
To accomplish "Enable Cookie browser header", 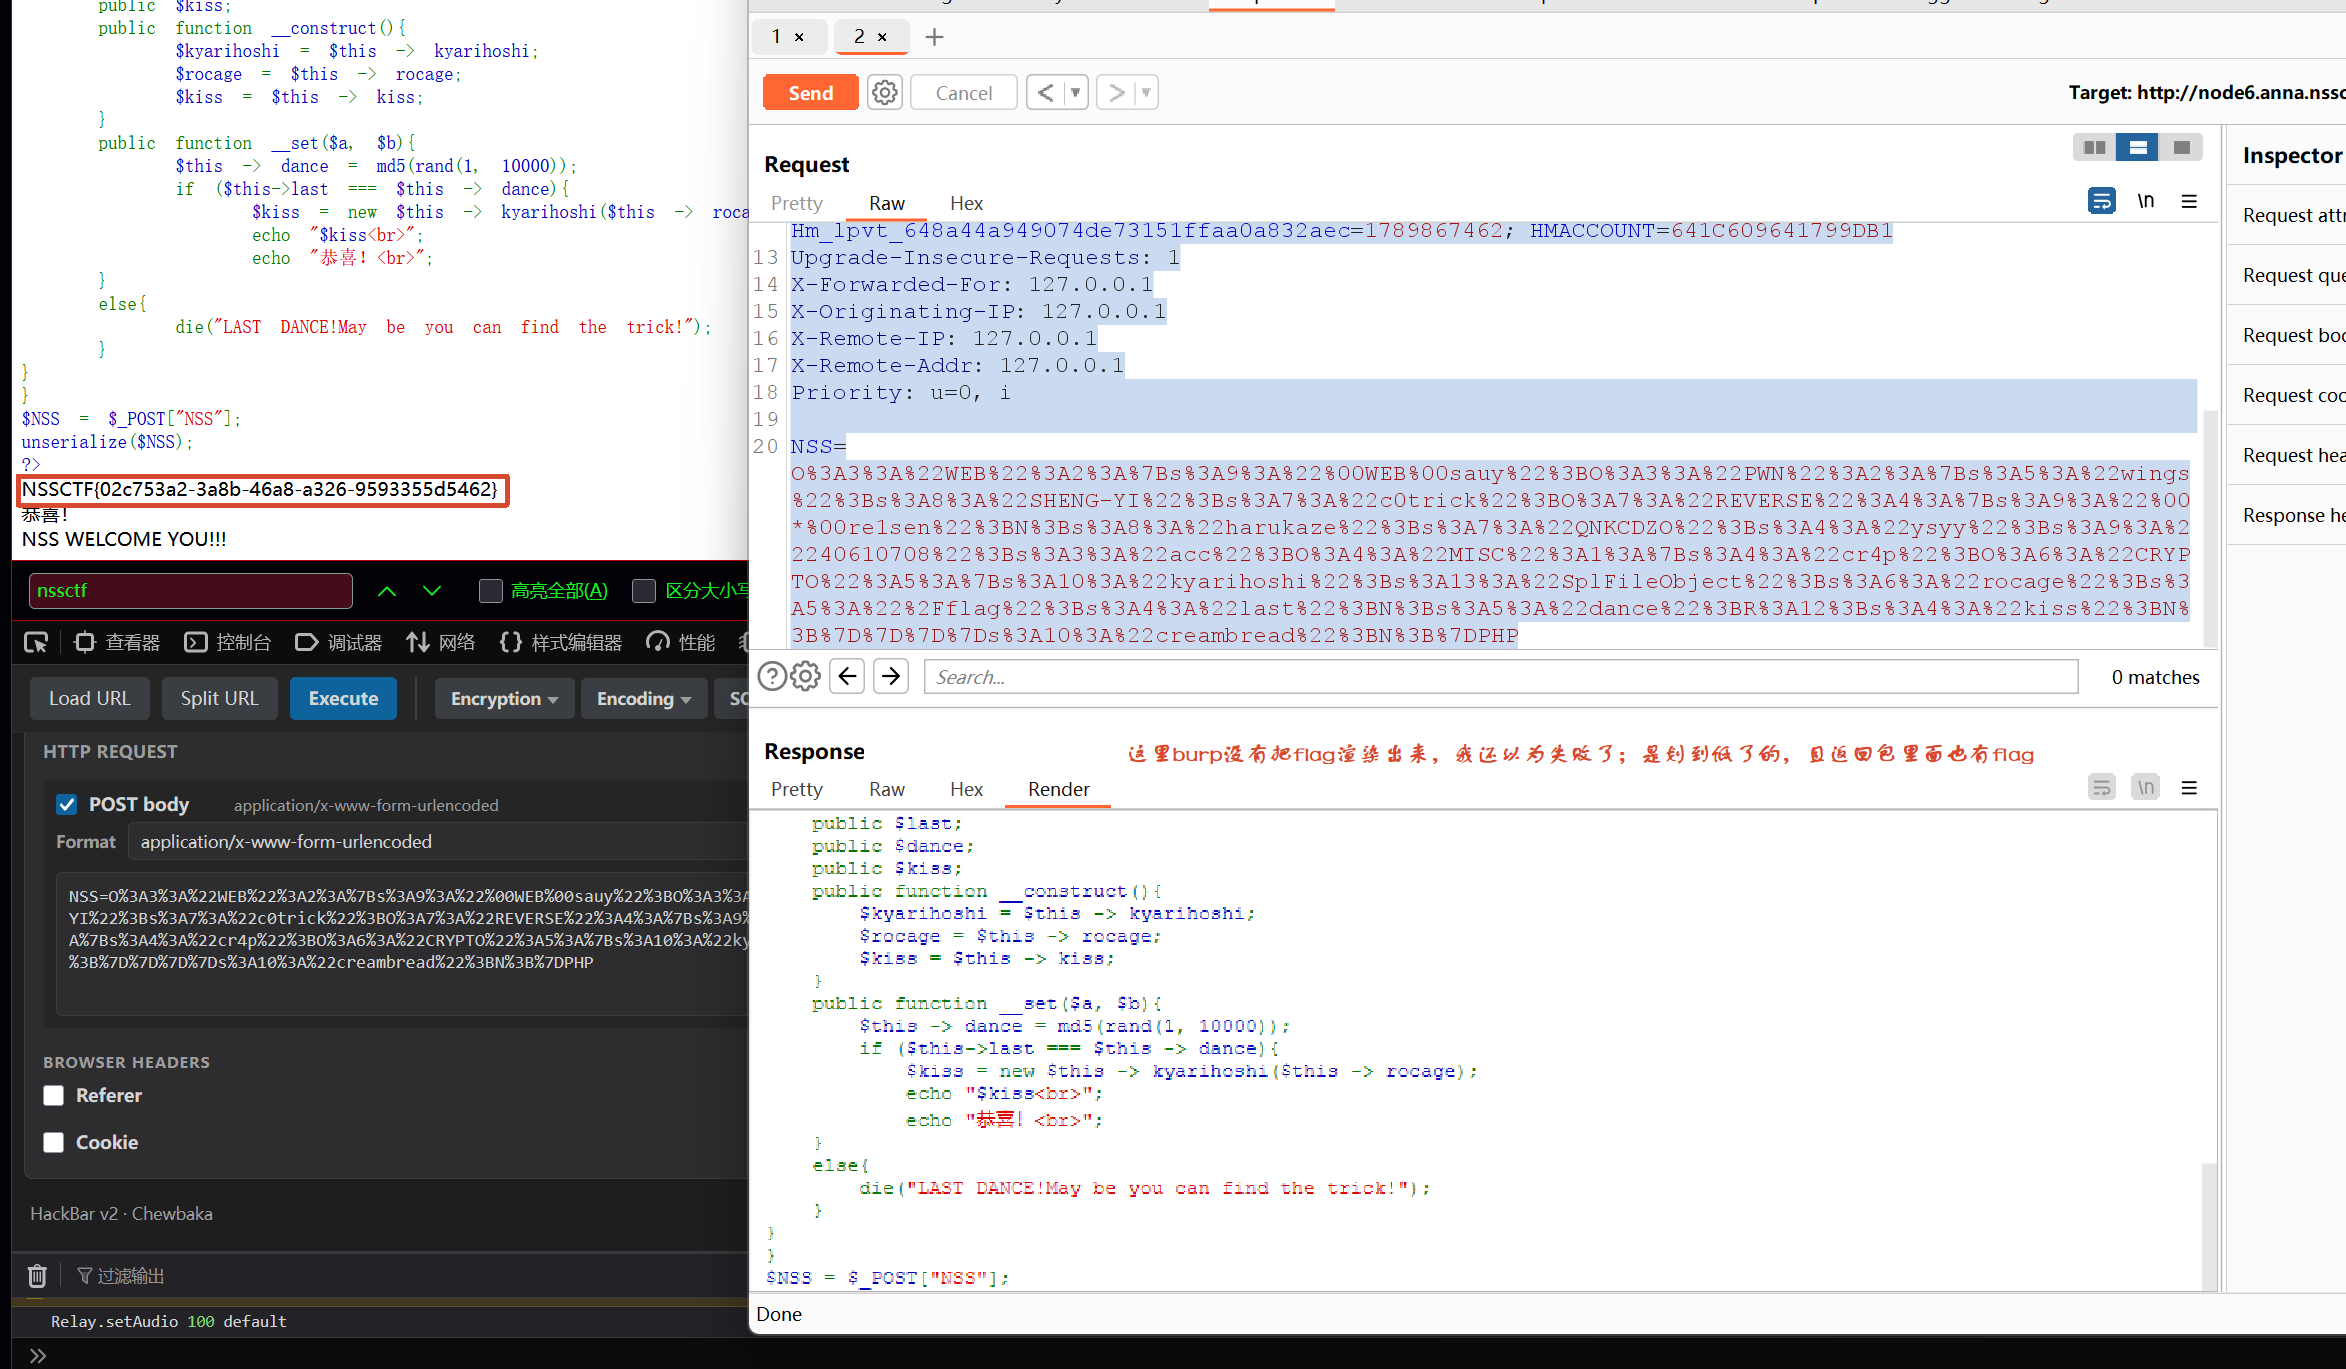I will [54, 1142].
